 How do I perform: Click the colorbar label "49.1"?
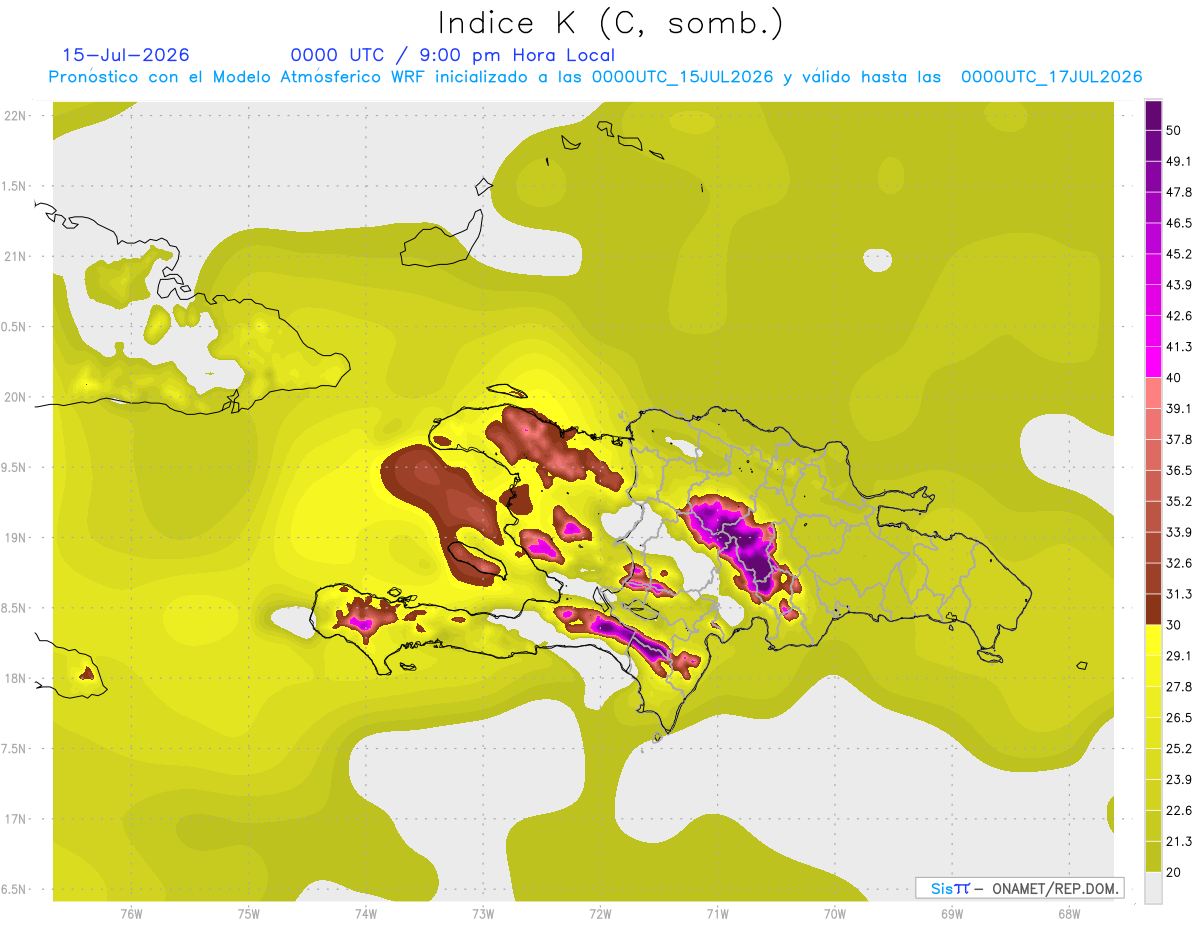(1179, 161)
